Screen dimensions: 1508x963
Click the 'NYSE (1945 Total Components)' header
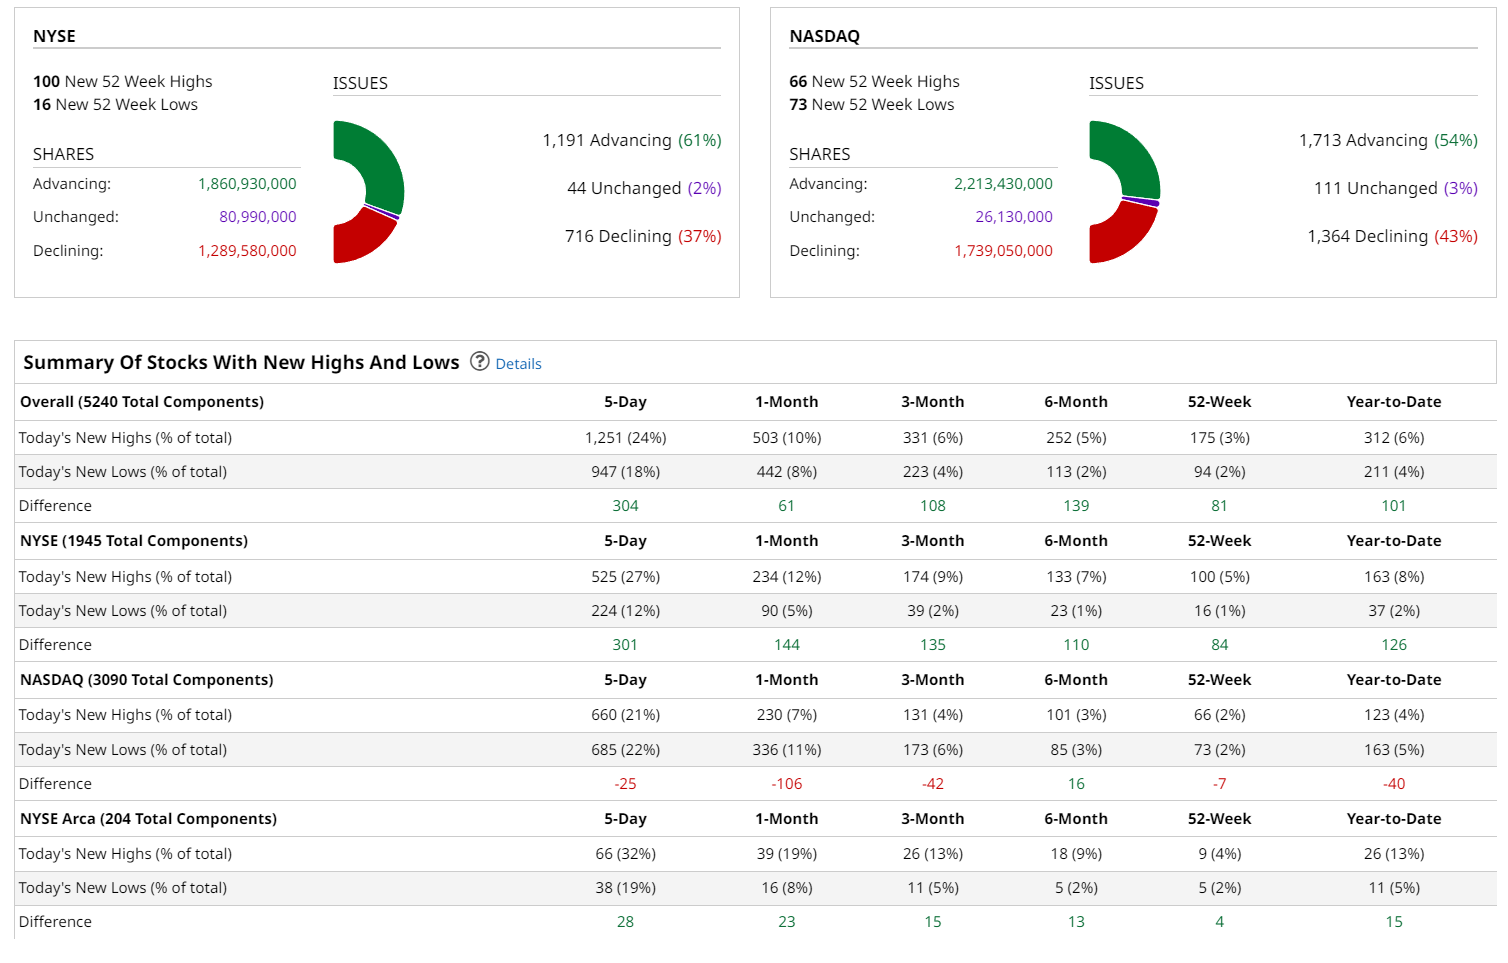pos(134,541)
